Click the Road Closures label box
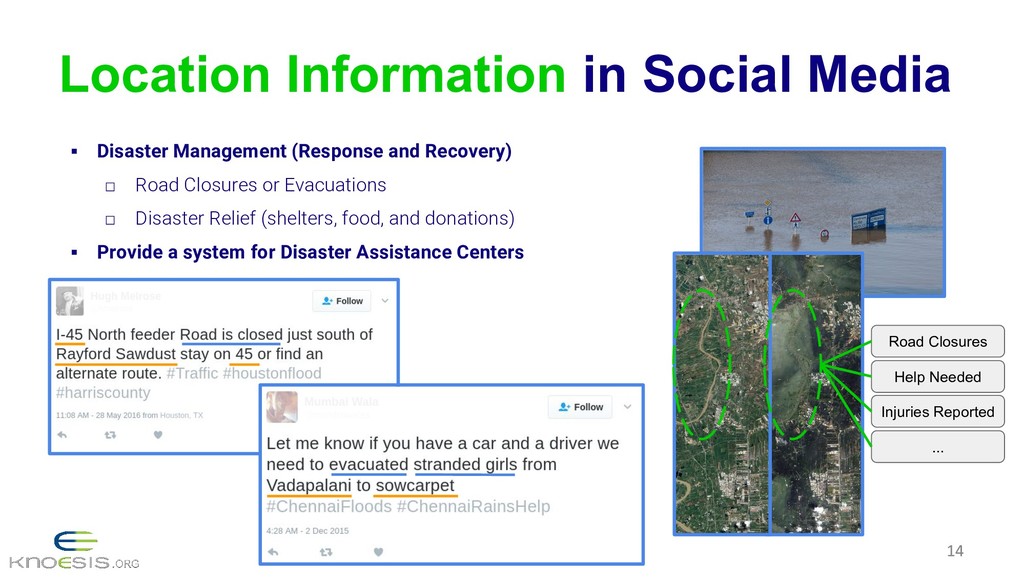The height and width of the screenshot is (577, 1024). point(937,341)
